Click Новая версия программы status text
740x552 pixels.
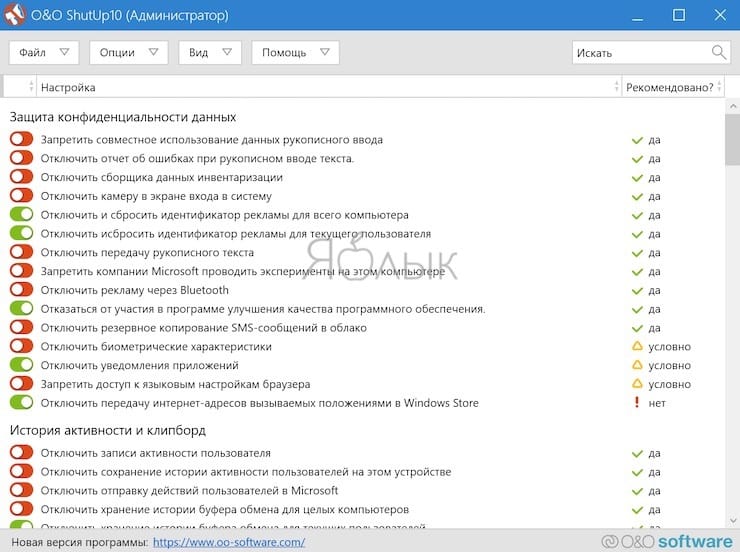pos(79,543)
